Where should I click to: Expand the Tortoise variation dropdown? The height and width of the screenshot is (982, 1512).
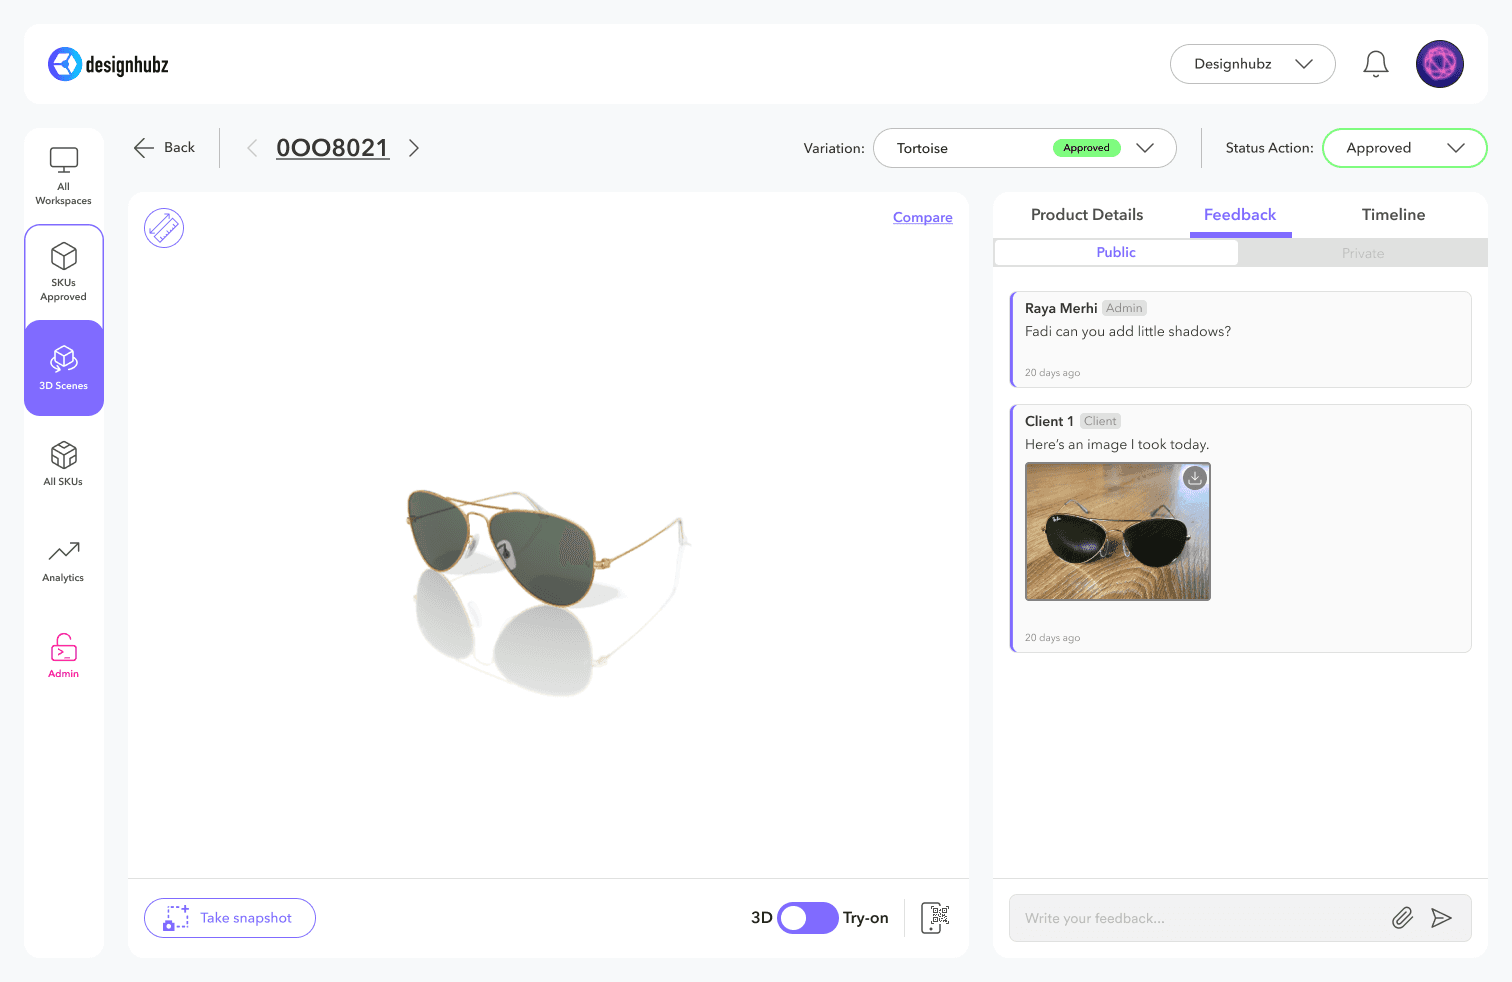(1025, 148)
